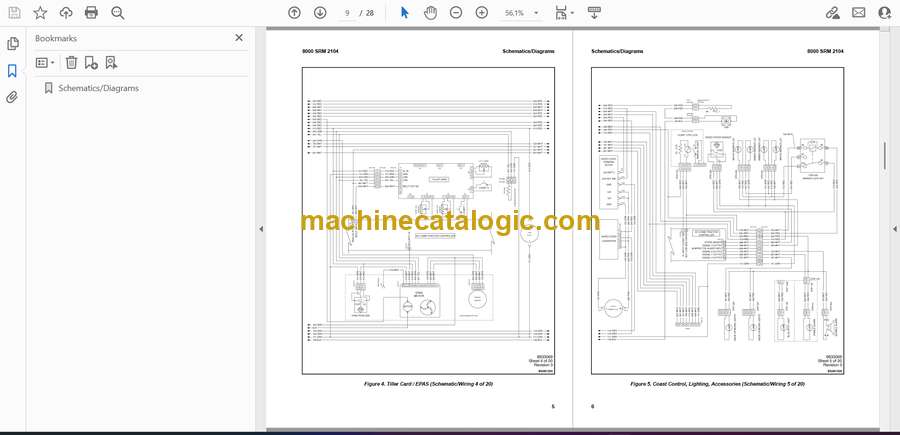Screen dimensions: 900x435
Task: Print the document
Action: pyautogui.click(x=91, y=13)
